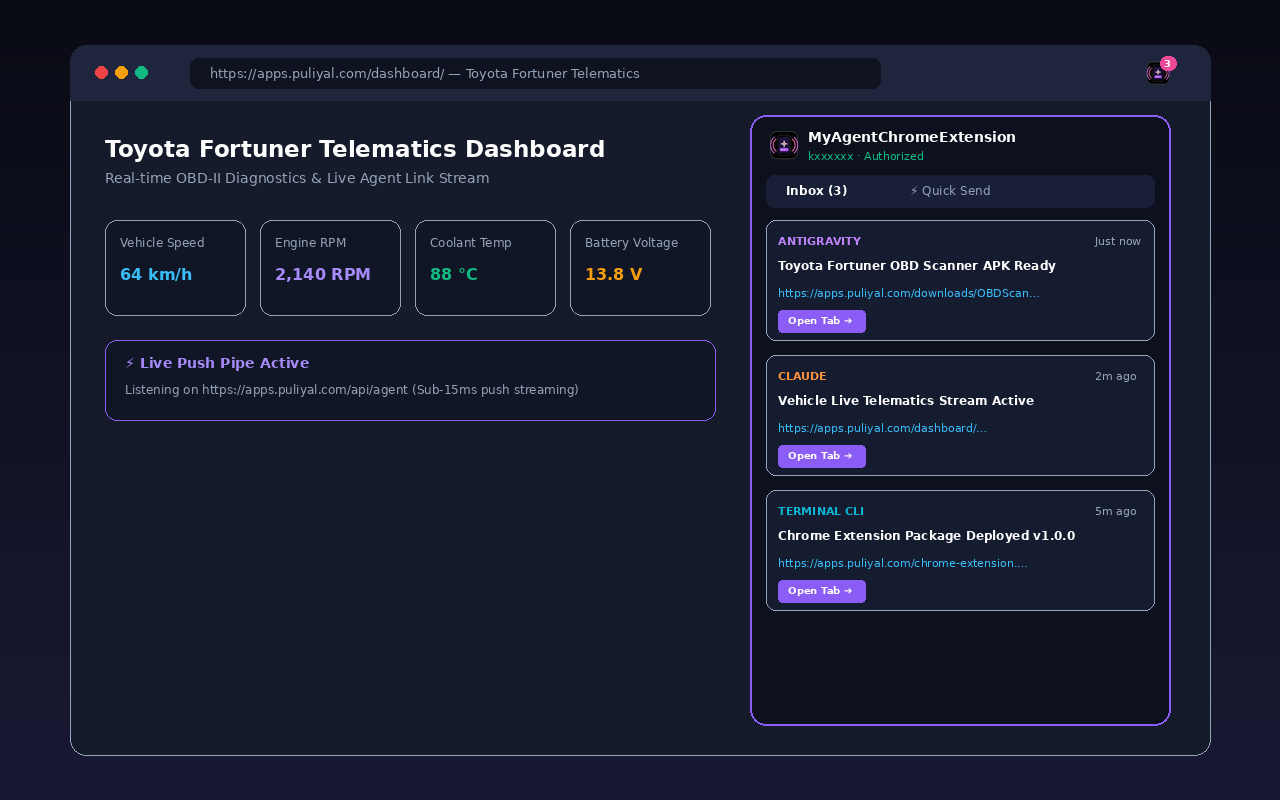Click the '2m ago' timestamp
Image resolution: width=1280 pixels, height=800 pixels.
point(1116,376)
